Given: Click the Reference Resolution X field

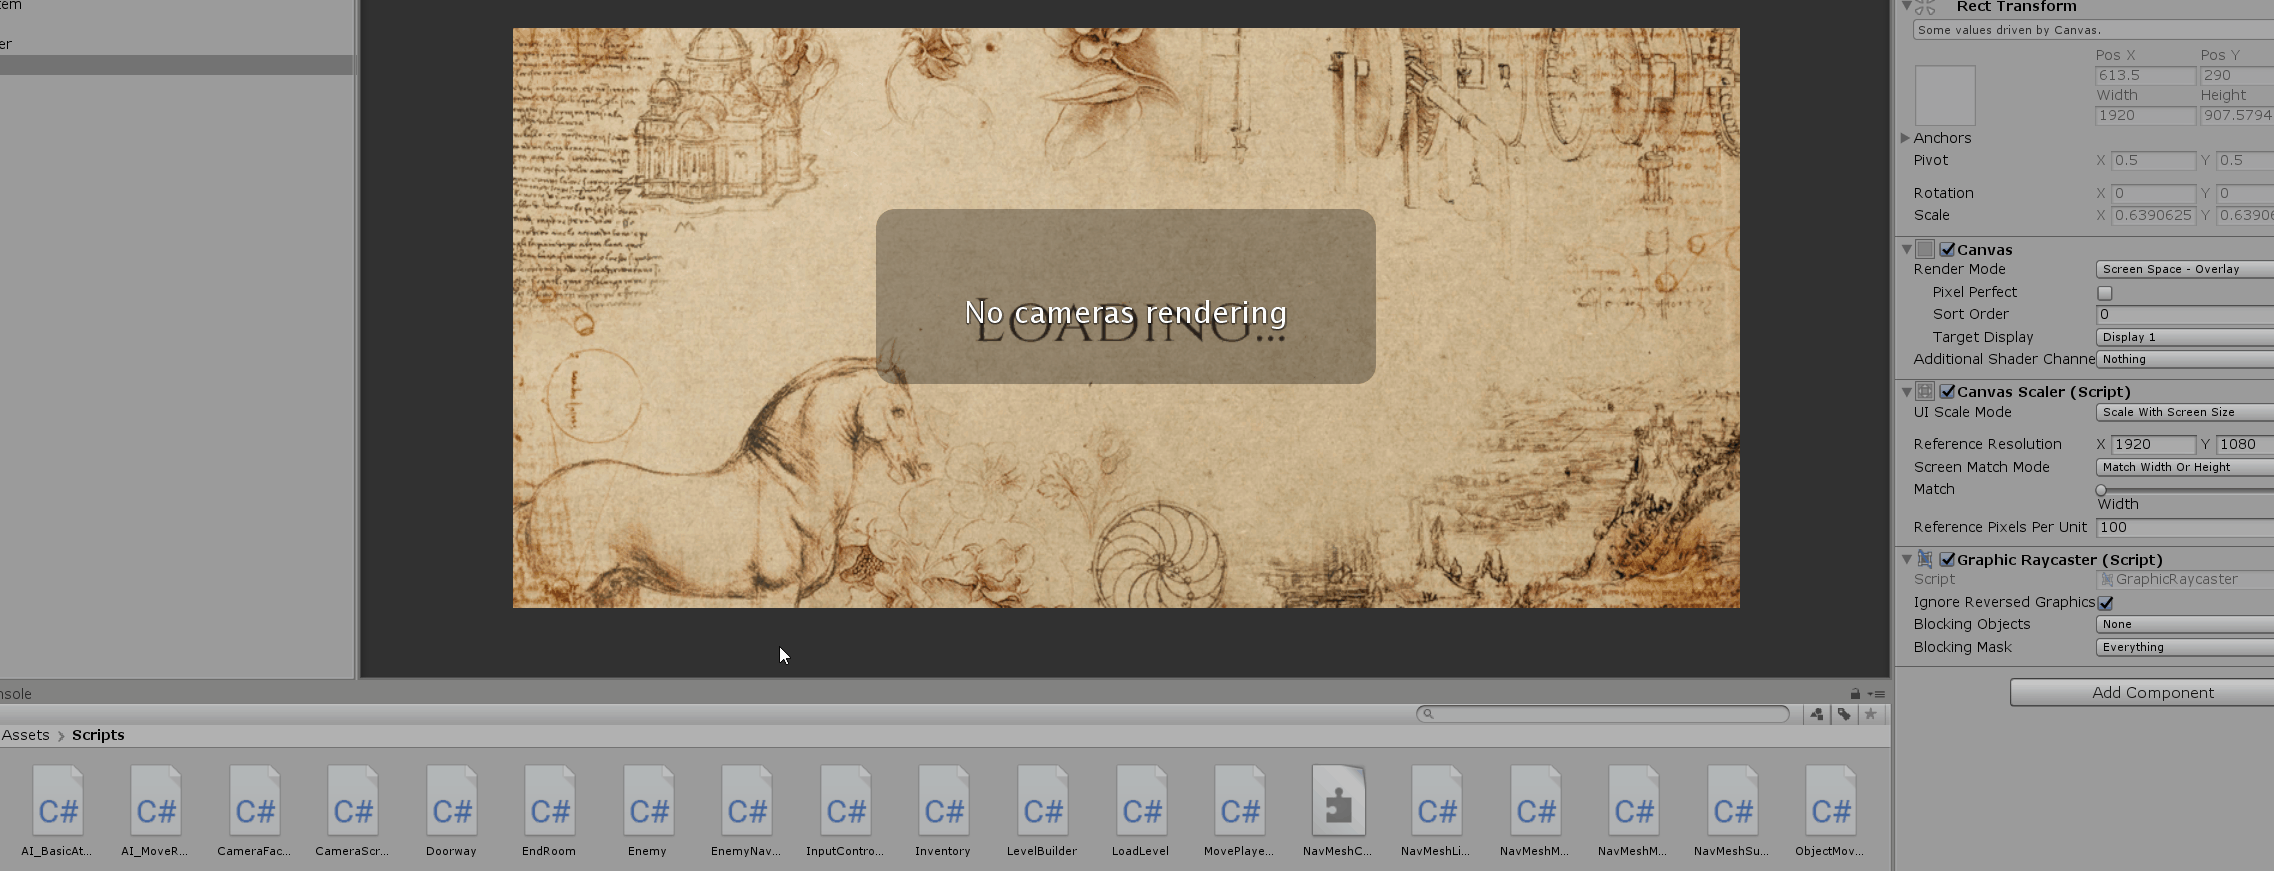Looking at the screenshot, I should pyautogui.click(x=2153, y=444).
